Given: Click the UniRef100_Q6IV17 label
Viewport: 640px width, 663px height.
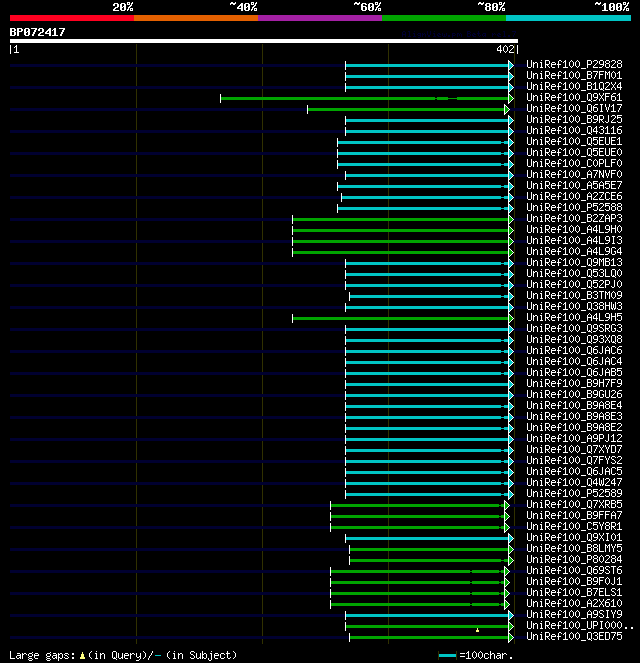Looking at the screenshot, I should [x=574, y=108].
